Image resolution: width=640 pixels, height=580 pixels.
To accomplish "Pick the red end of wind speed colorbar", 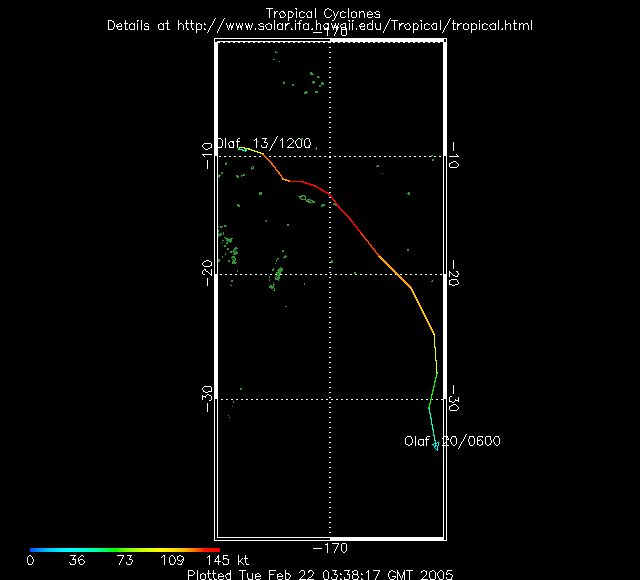I will [x=214, y=550].
